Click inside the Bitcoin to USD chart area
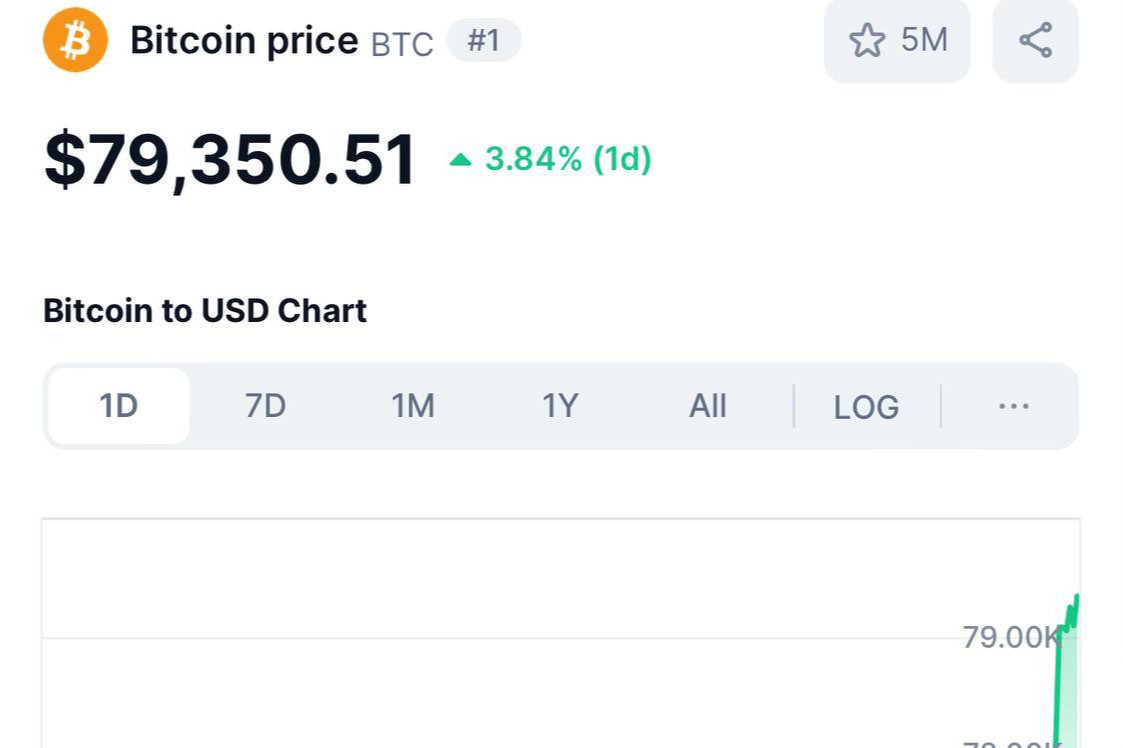 pyautogui.click(x=560, y=630)
